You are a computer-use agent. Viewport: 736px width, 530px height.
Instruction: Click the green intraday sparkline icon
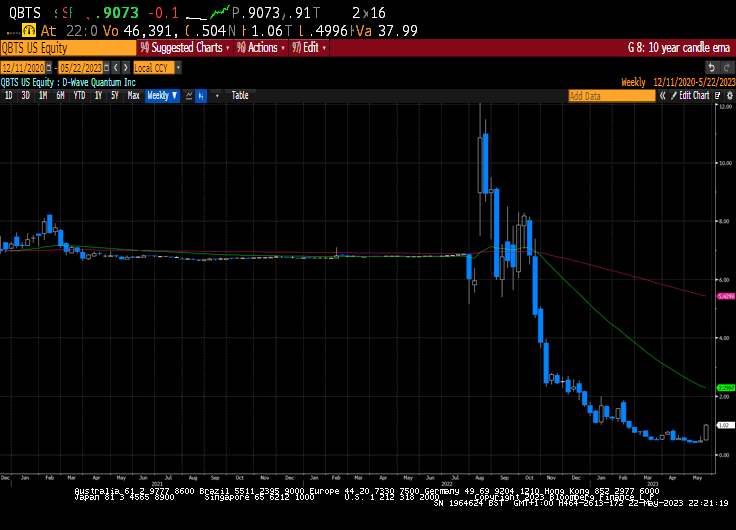click(219, 13)
